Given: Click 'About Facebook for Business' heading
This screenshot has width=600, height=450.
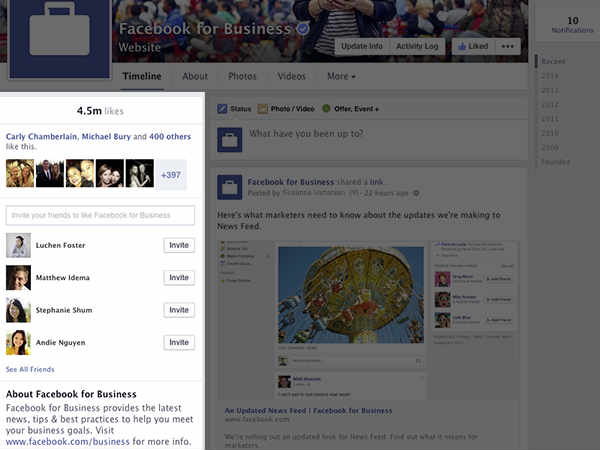Looking at the screenshot, I should tap(71, 394).
